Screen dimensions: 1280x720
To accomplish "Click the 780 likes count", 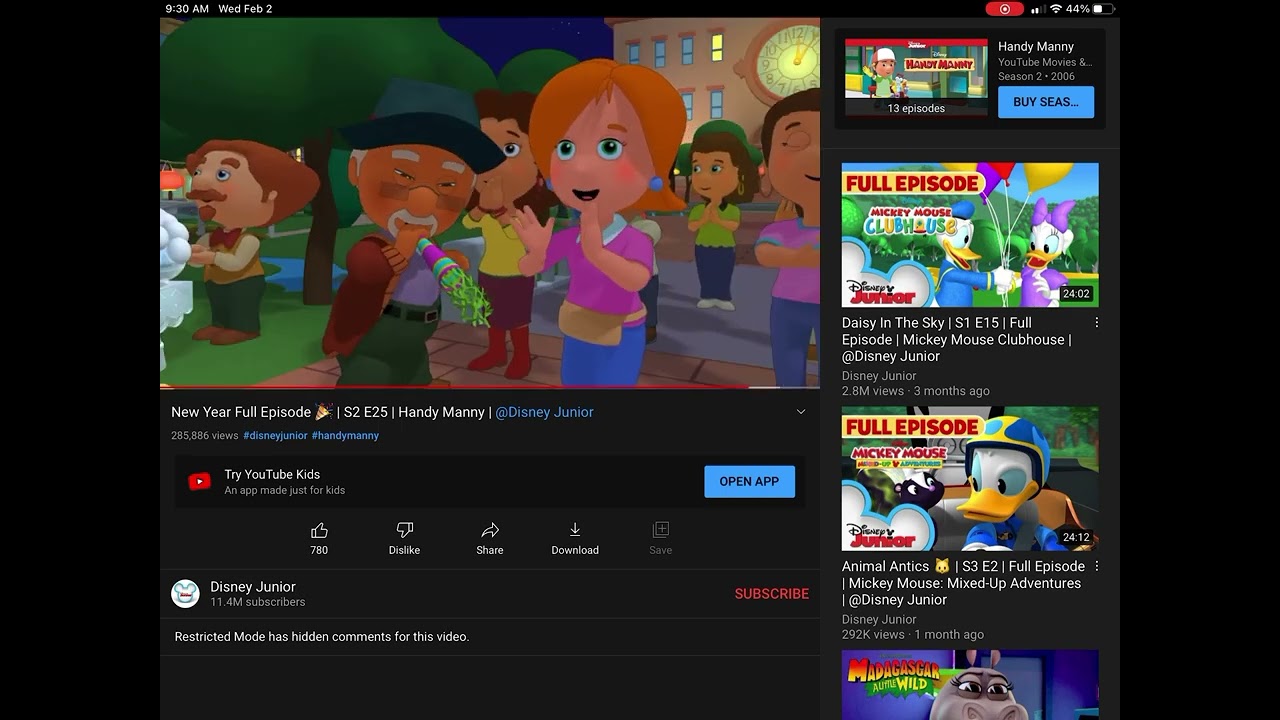I will (x=319, y=550).
